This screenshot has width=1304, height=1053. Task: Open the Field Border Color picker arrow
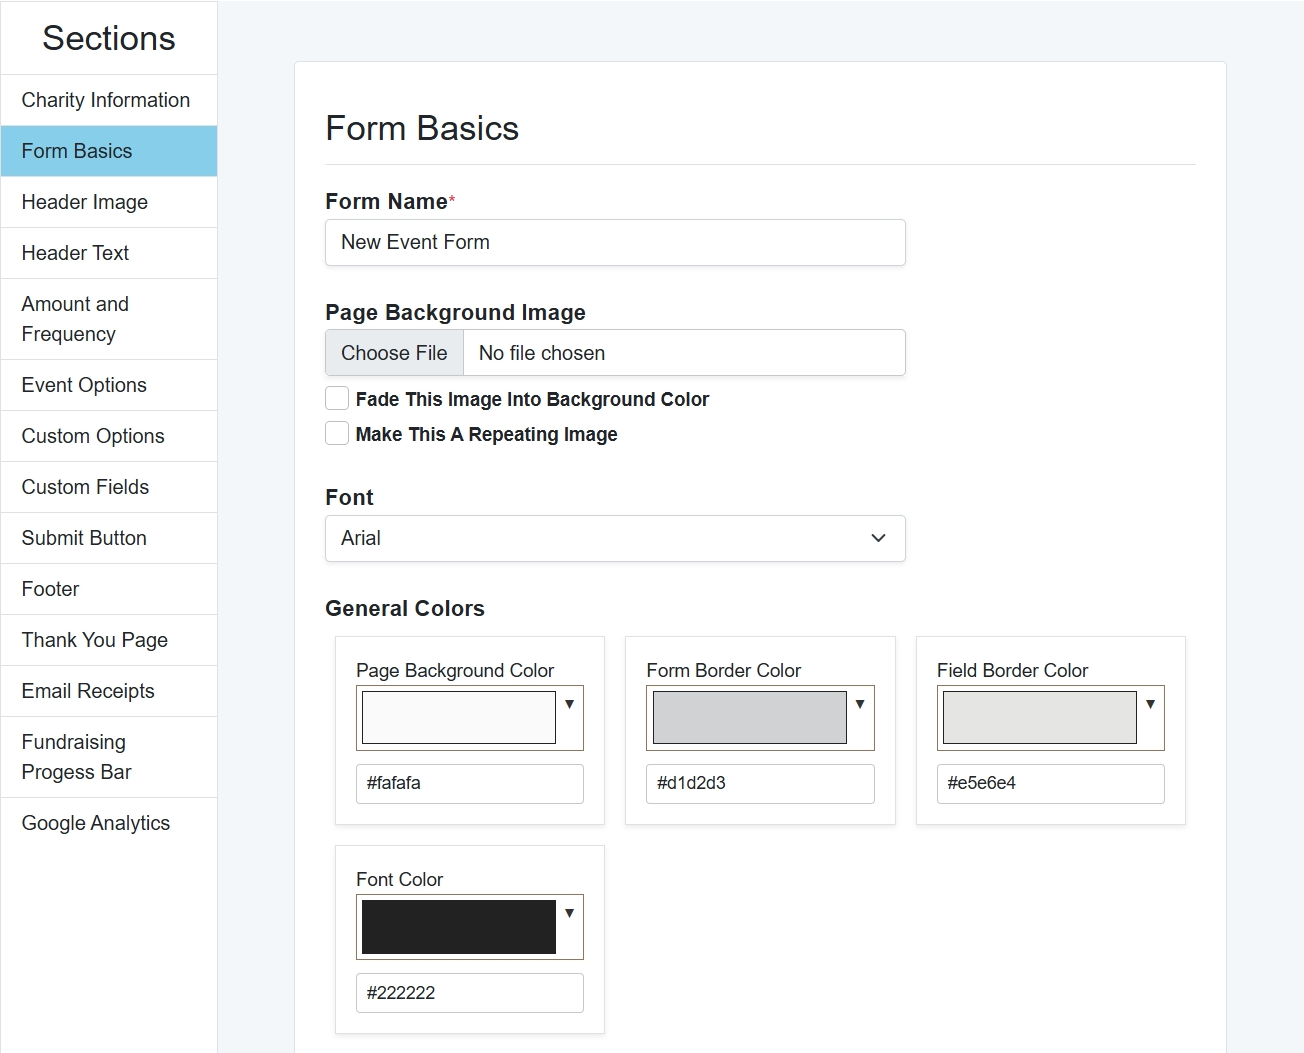(x=1150, y=705)
